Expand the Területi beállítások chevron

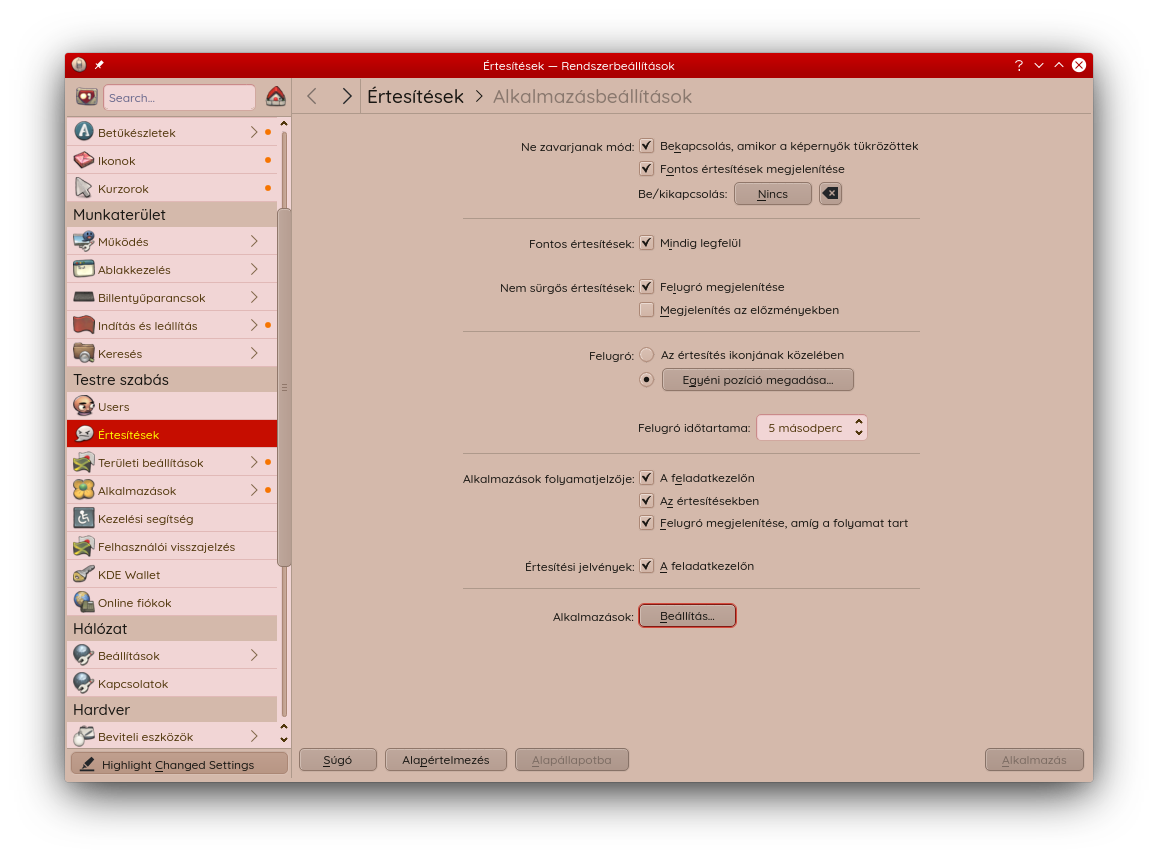254,462
